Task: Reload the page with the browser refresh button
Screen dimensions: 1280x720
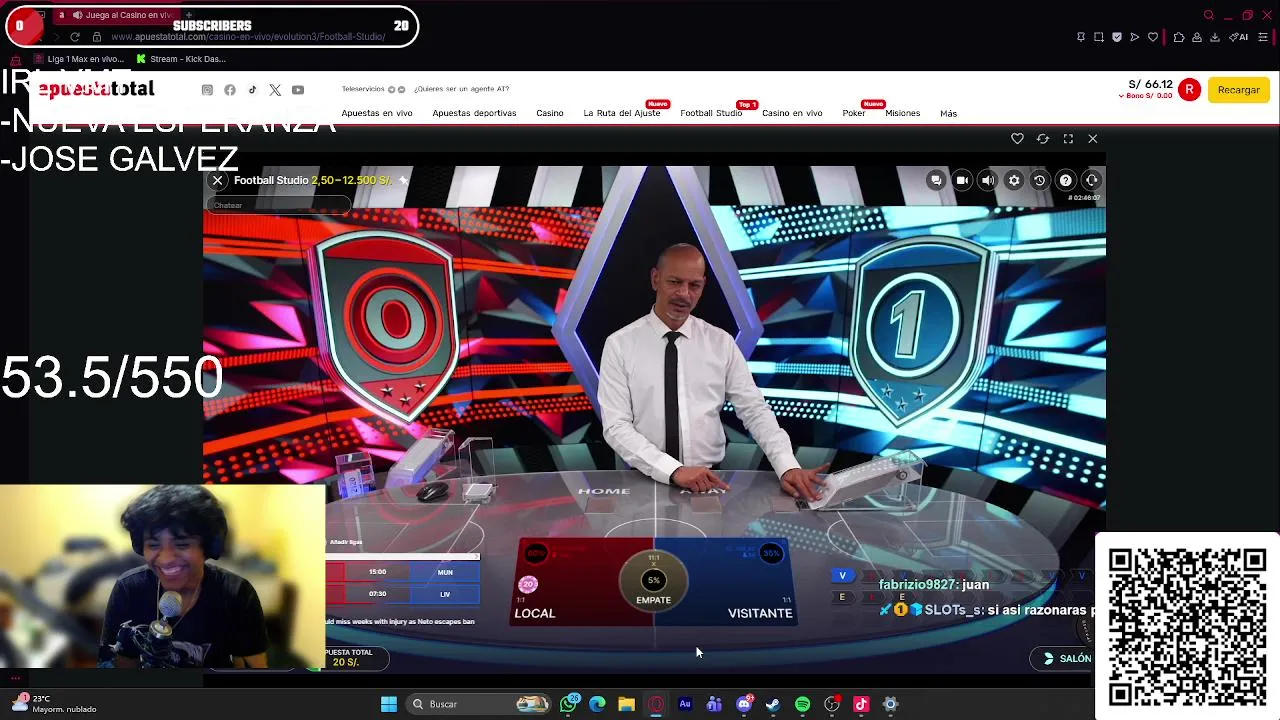Action: 75,37
